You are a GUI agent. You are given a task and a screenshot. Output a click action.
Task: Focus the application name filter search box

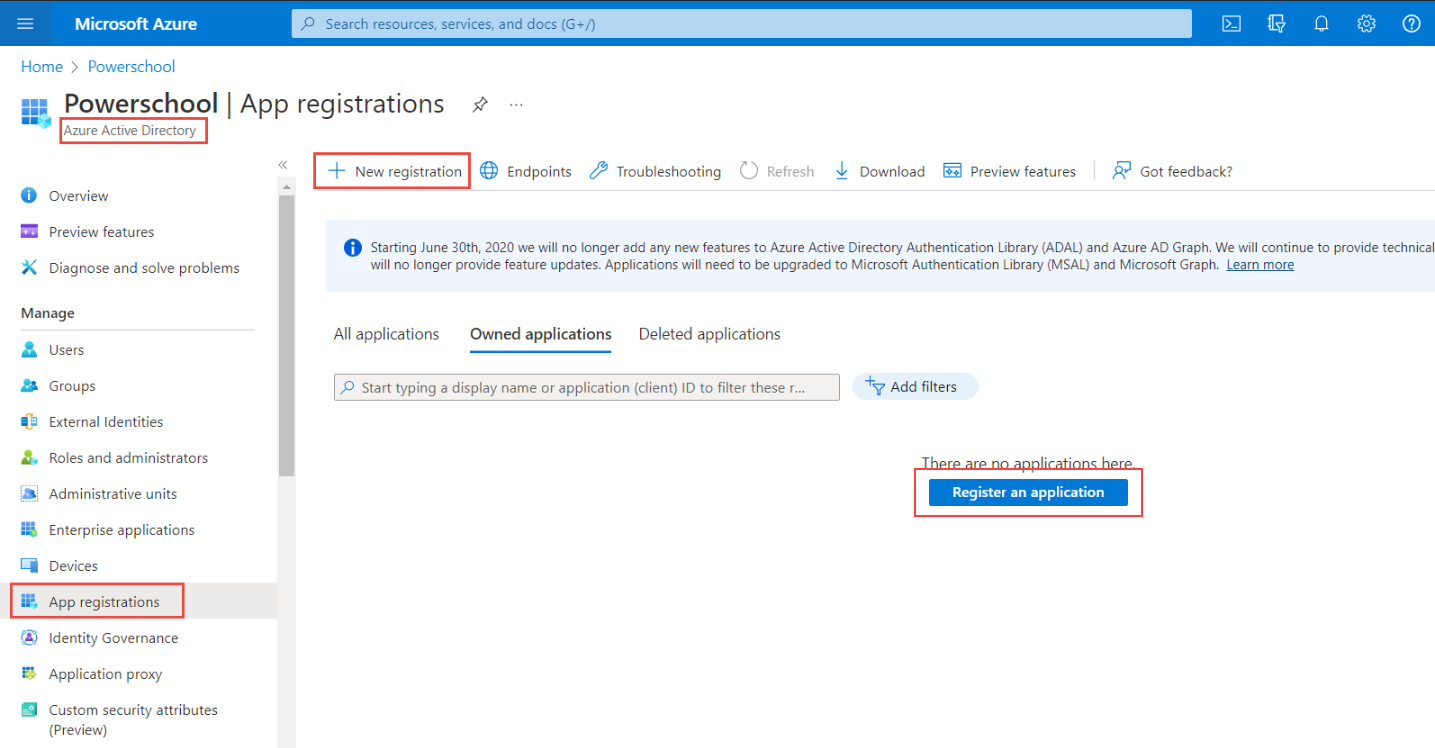[x=586, y=387]
